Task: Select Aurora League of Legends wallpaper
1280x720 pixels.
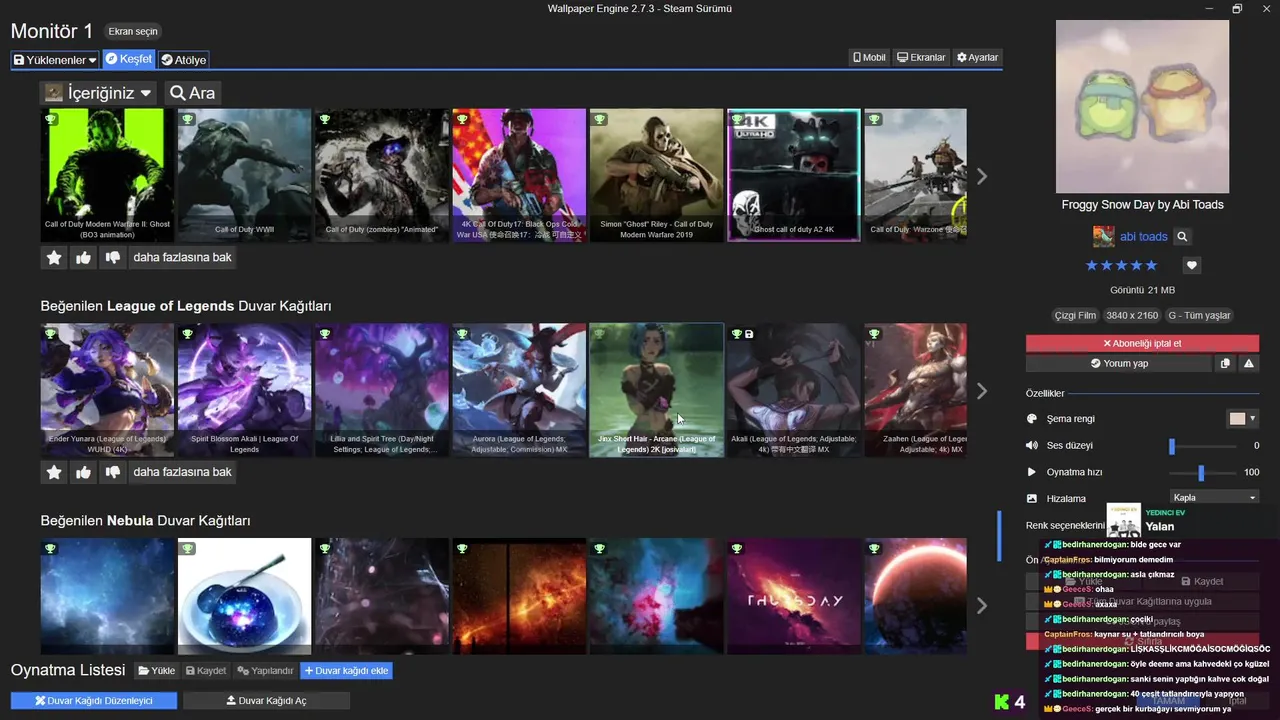Action: click(519, 390)
